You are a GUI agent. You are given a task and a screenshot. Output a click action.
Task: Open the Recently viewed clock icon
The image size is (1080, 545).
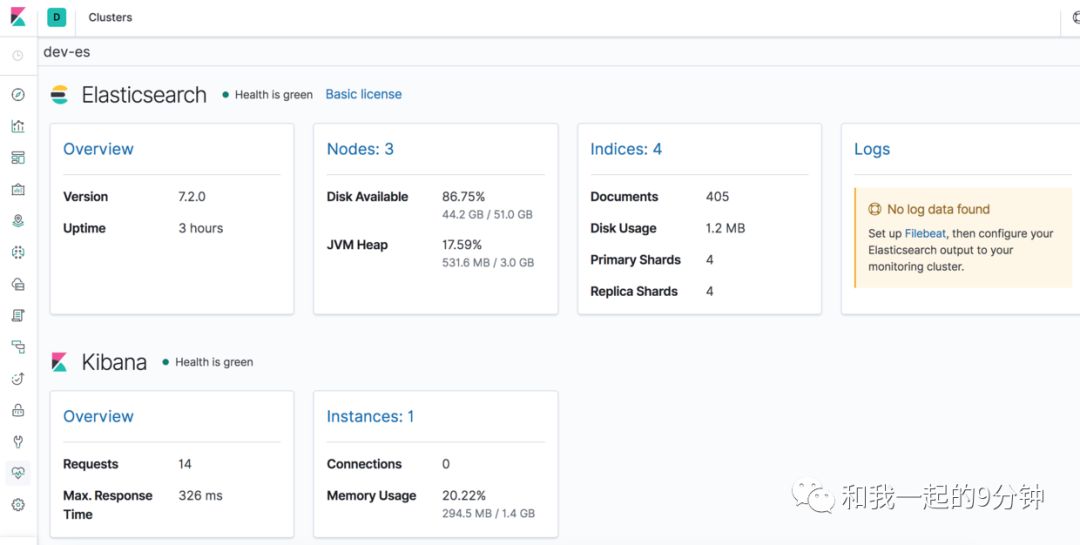click(18, 55)
